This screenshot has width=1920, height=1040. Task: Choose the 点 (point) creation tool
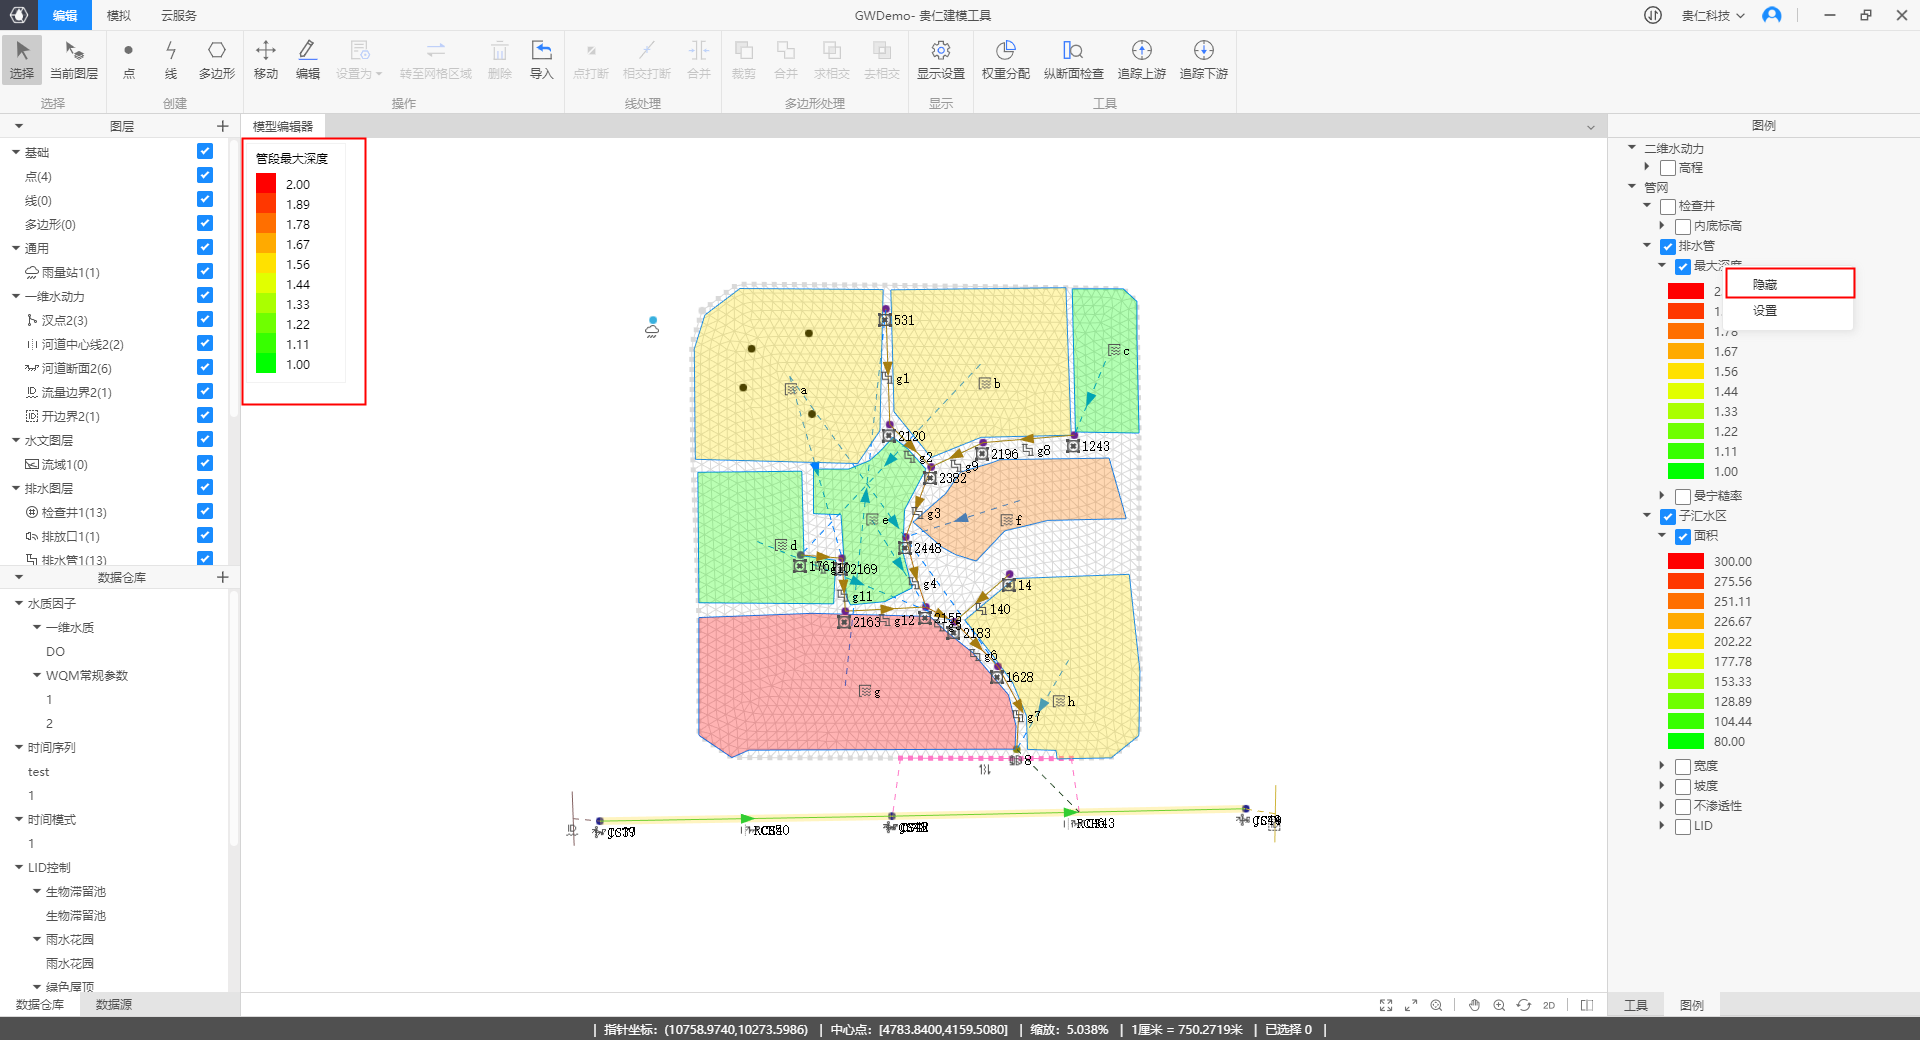point(129,60)
